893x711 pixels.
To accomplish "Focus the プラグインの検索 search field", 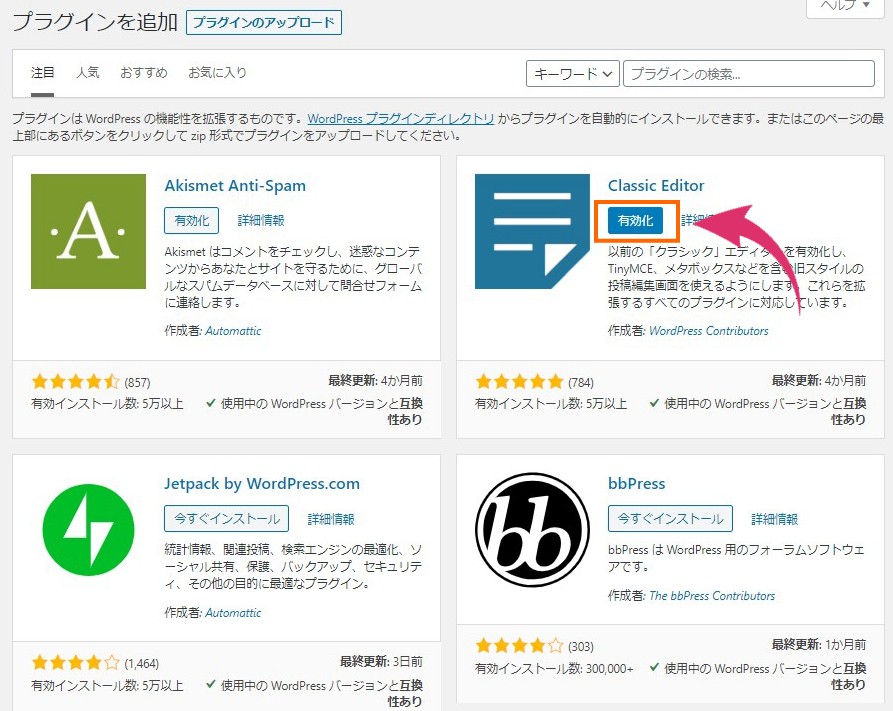I will coord(749,74).
